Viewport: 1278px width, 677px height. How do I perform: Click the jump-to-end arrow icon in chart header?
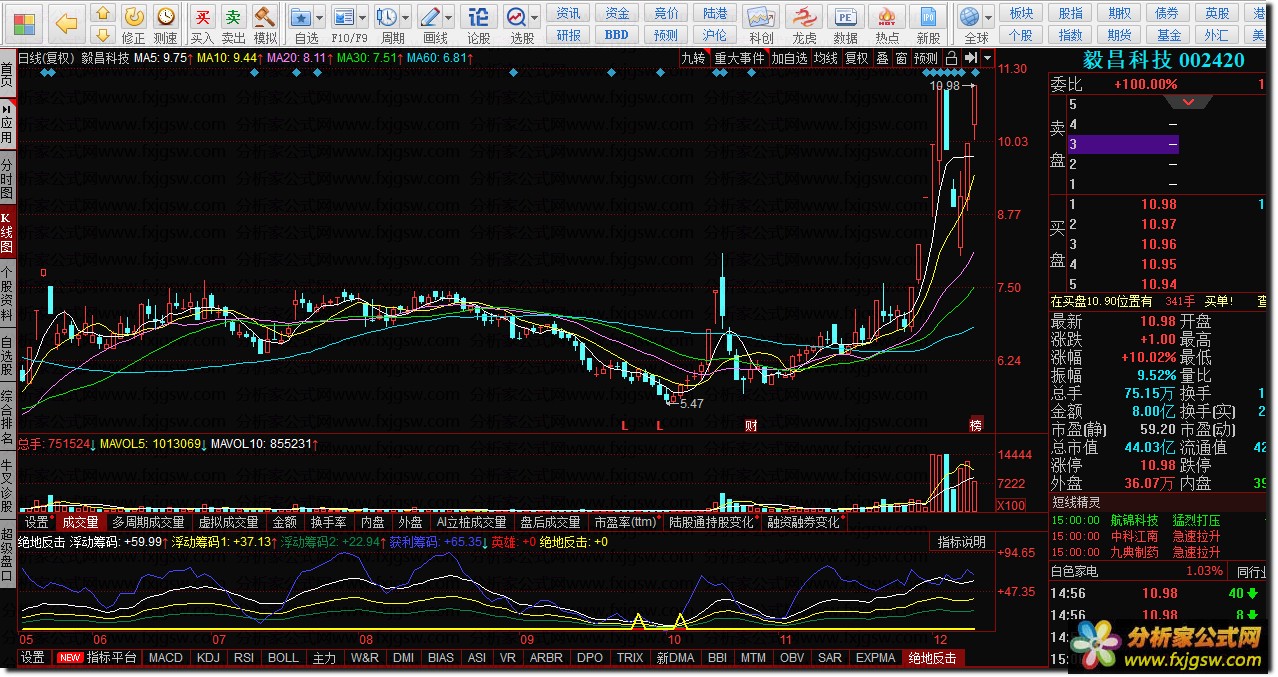pos(971,58)
